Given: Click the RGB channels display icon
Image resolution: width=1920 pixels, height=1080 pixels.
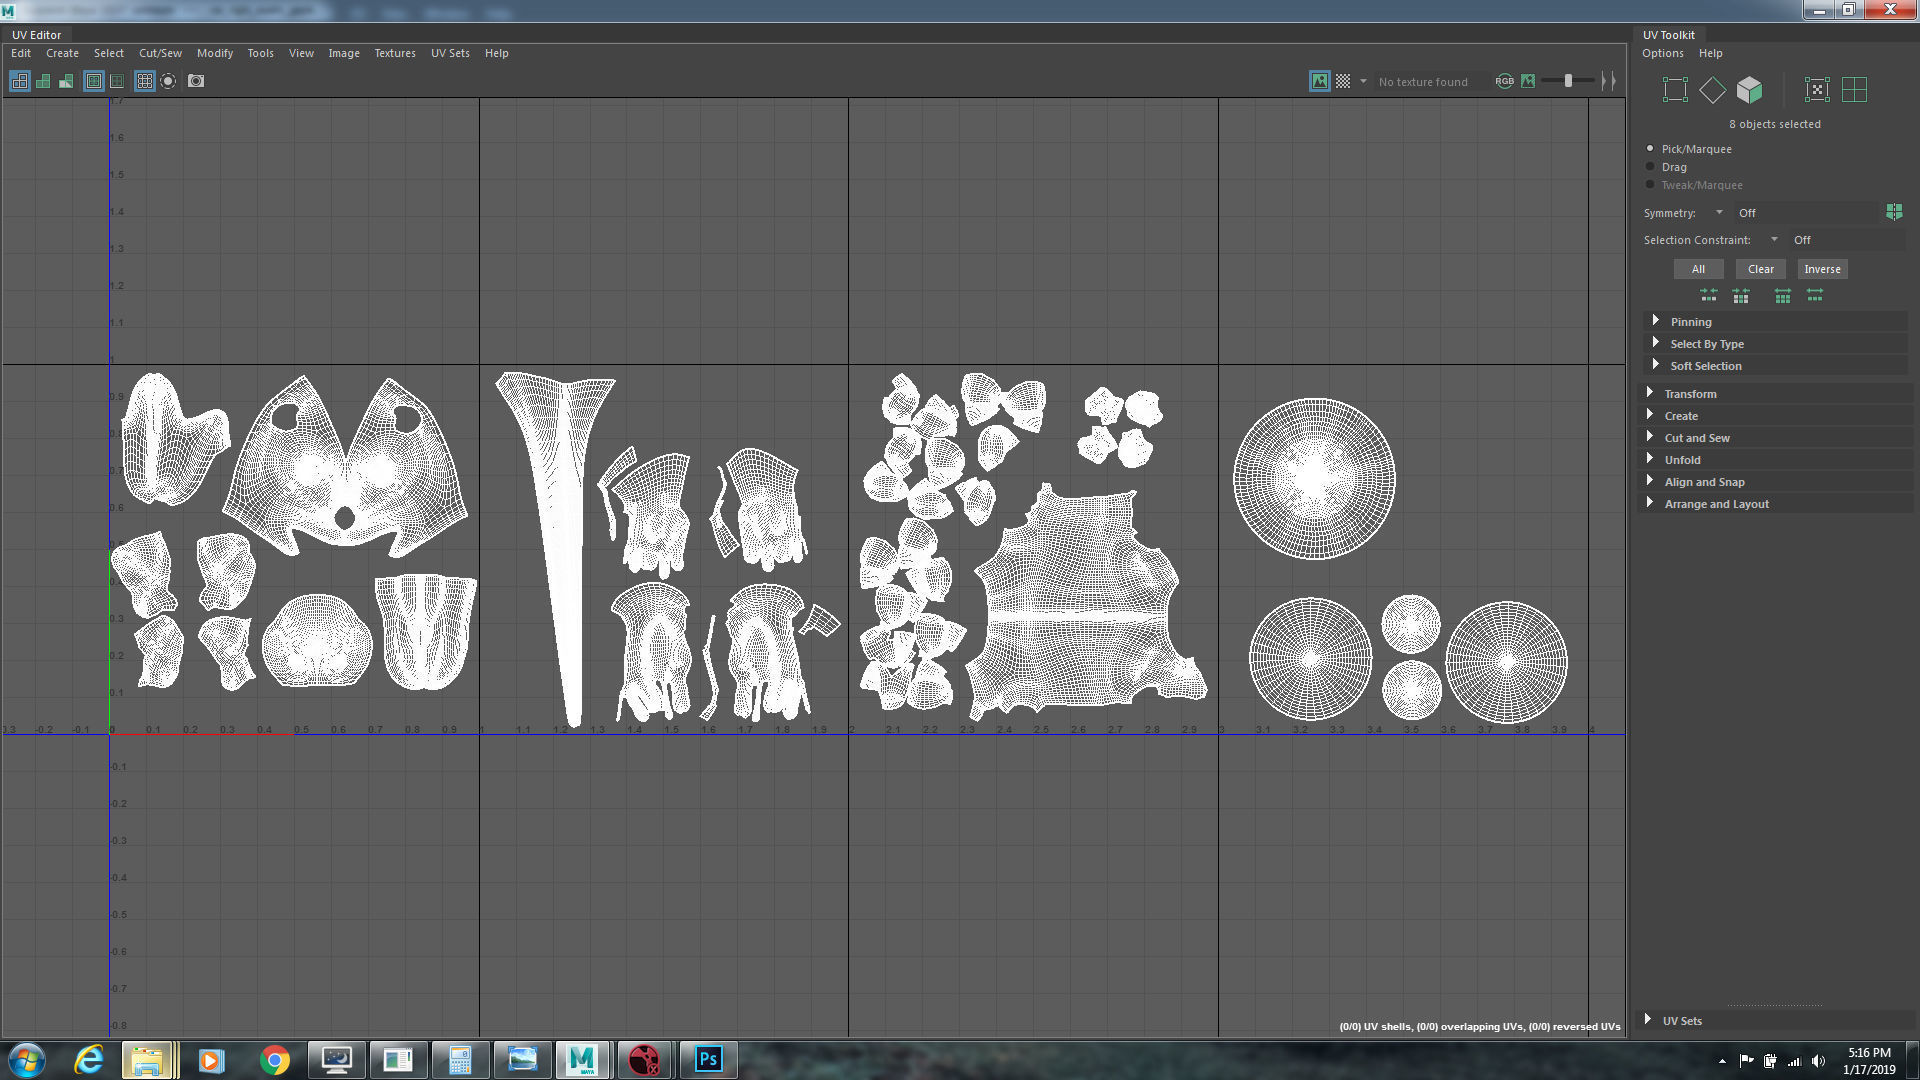Looking at the screenshot, I should [x=1504, y=81].
